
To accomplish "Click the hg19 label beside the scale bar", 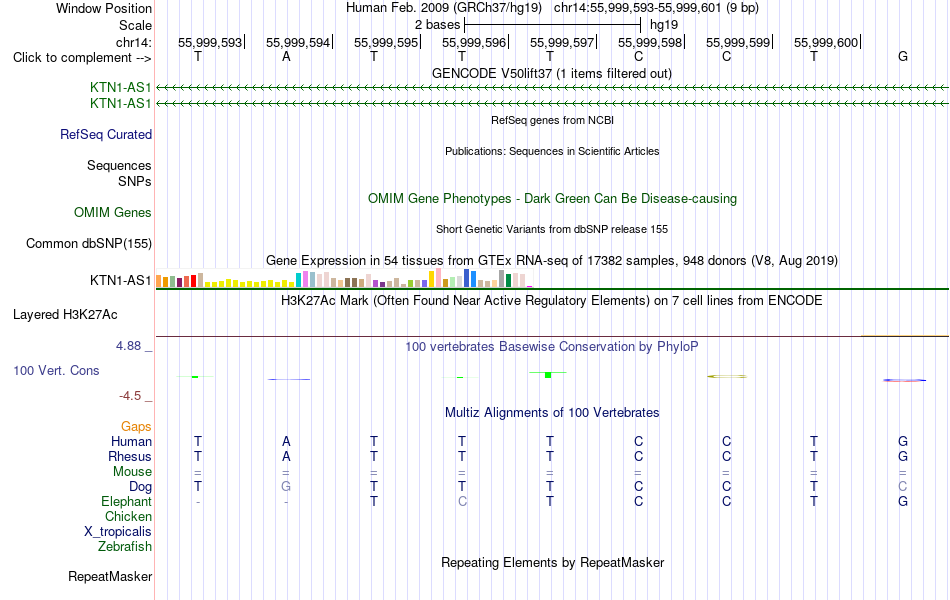I will 663,25.
